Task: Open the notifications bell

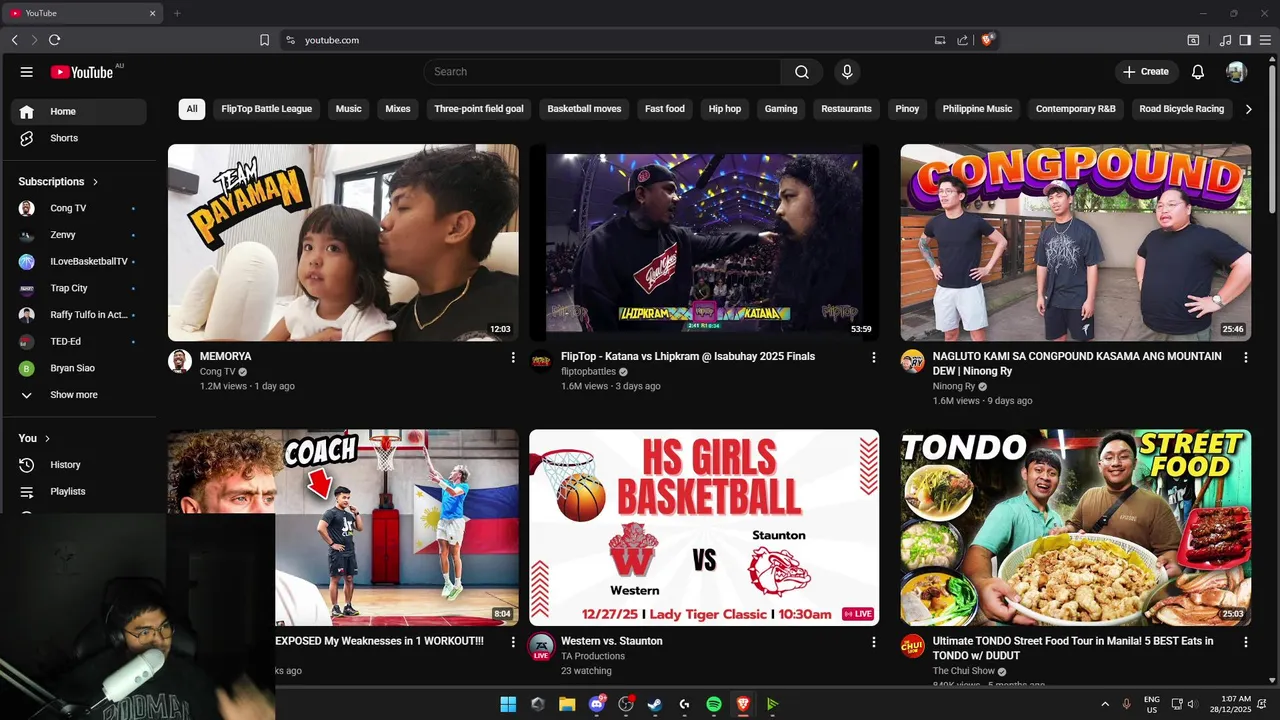Action: [x=1198, y=72]
